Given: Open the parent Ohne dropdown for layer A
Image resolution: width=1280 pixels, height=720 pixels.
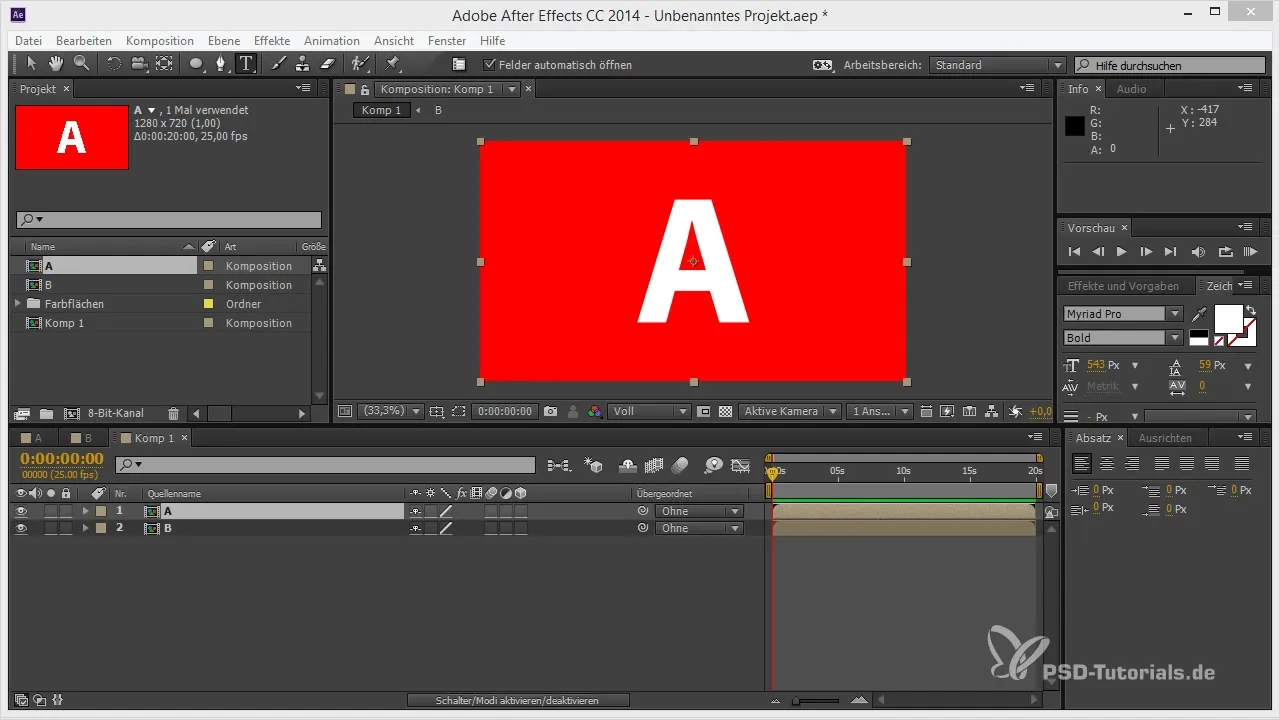Looking at the screenshot, I should point(699,511).
